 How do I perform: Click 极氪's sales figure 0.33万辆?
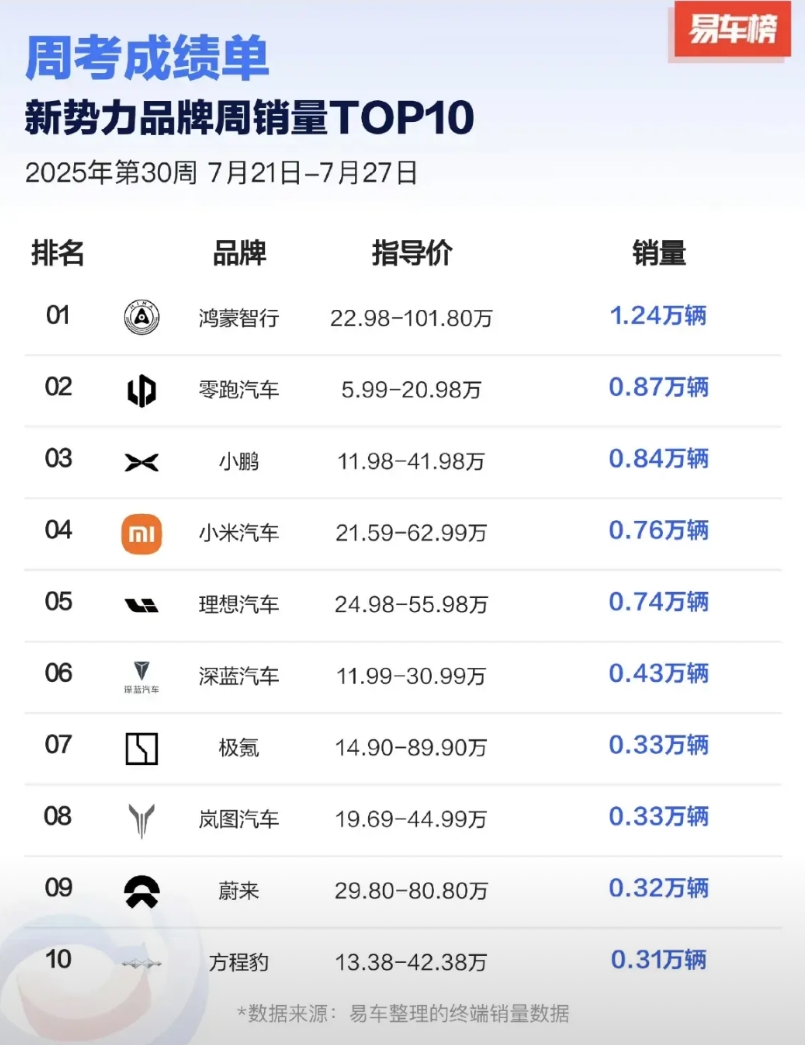658,745
